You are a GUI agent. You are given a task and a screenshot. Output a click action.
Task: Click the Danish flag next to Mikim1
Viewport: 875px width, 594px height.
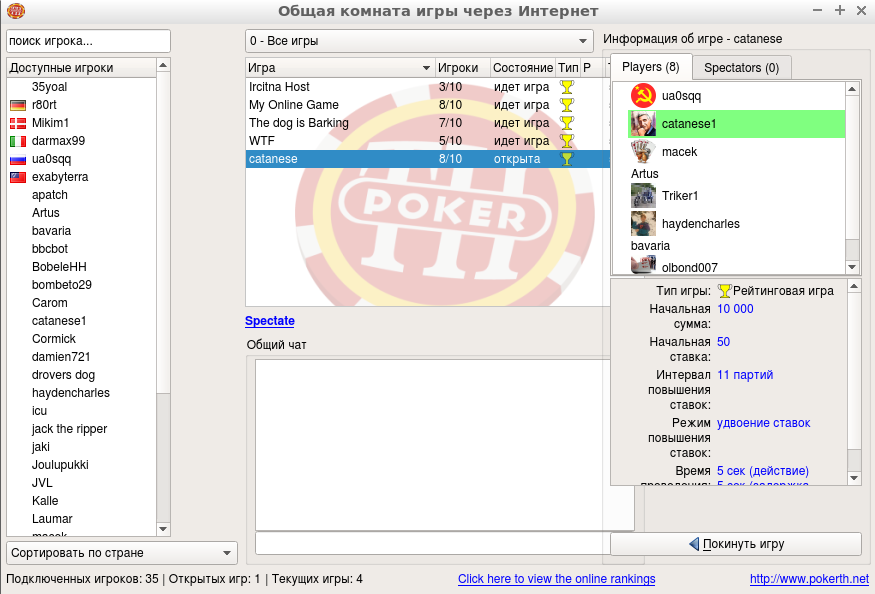(x=18, y=123)
